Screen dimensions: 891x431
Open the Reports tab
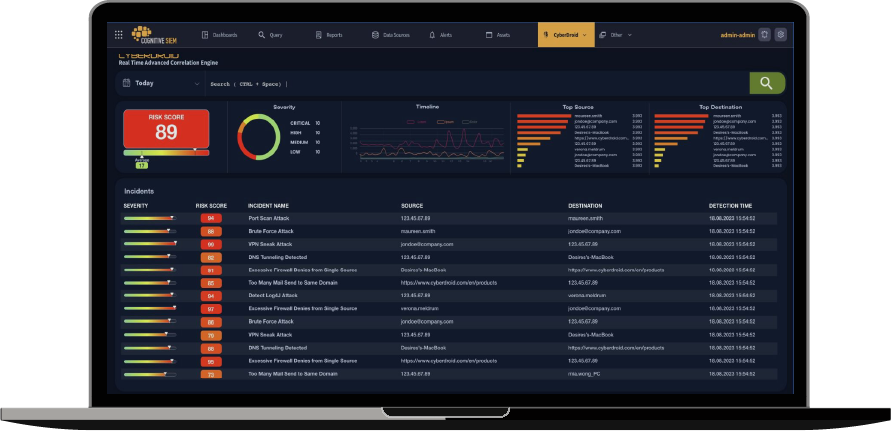tap(329, 34)
